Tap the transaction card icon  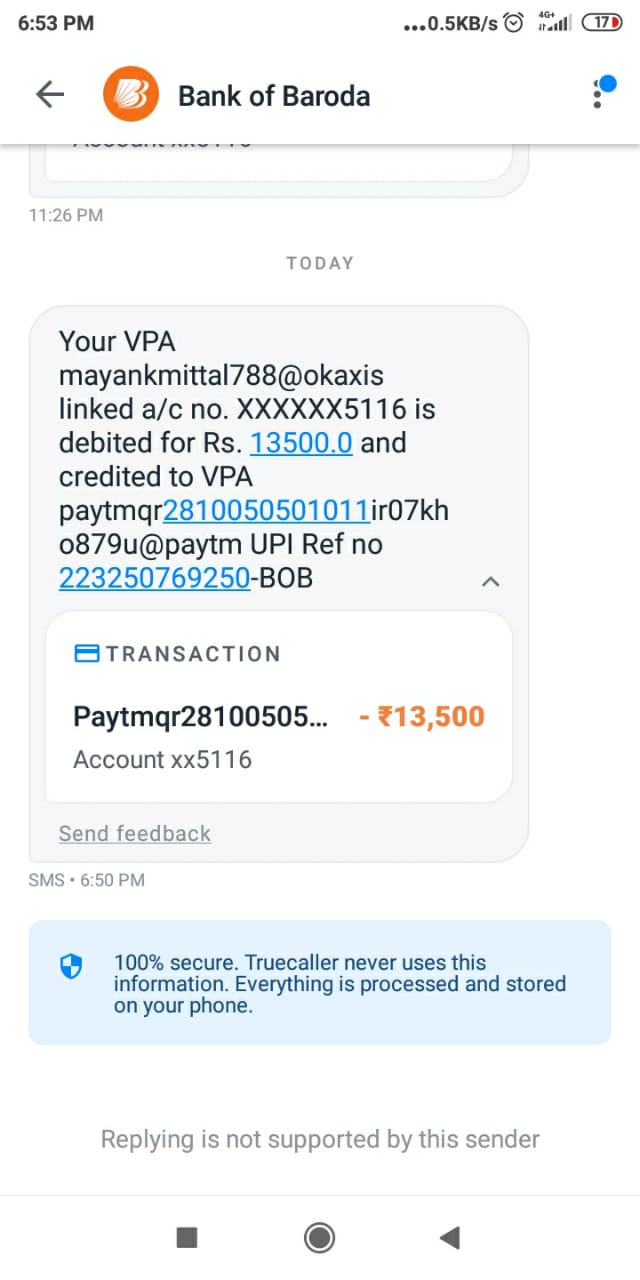[87, 654]
